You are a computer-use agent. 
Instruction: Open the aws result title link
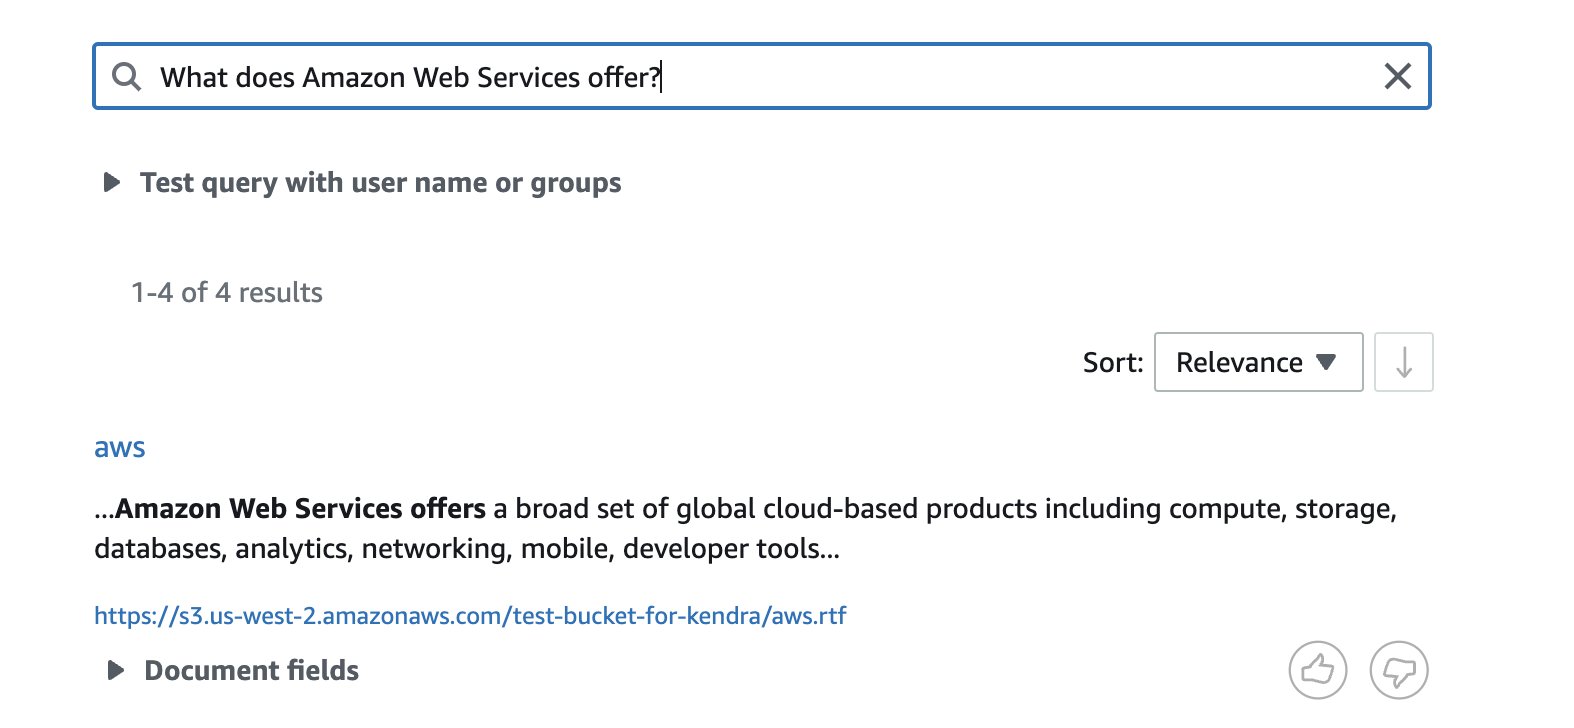pyautogui.click(x=120, y=447)
